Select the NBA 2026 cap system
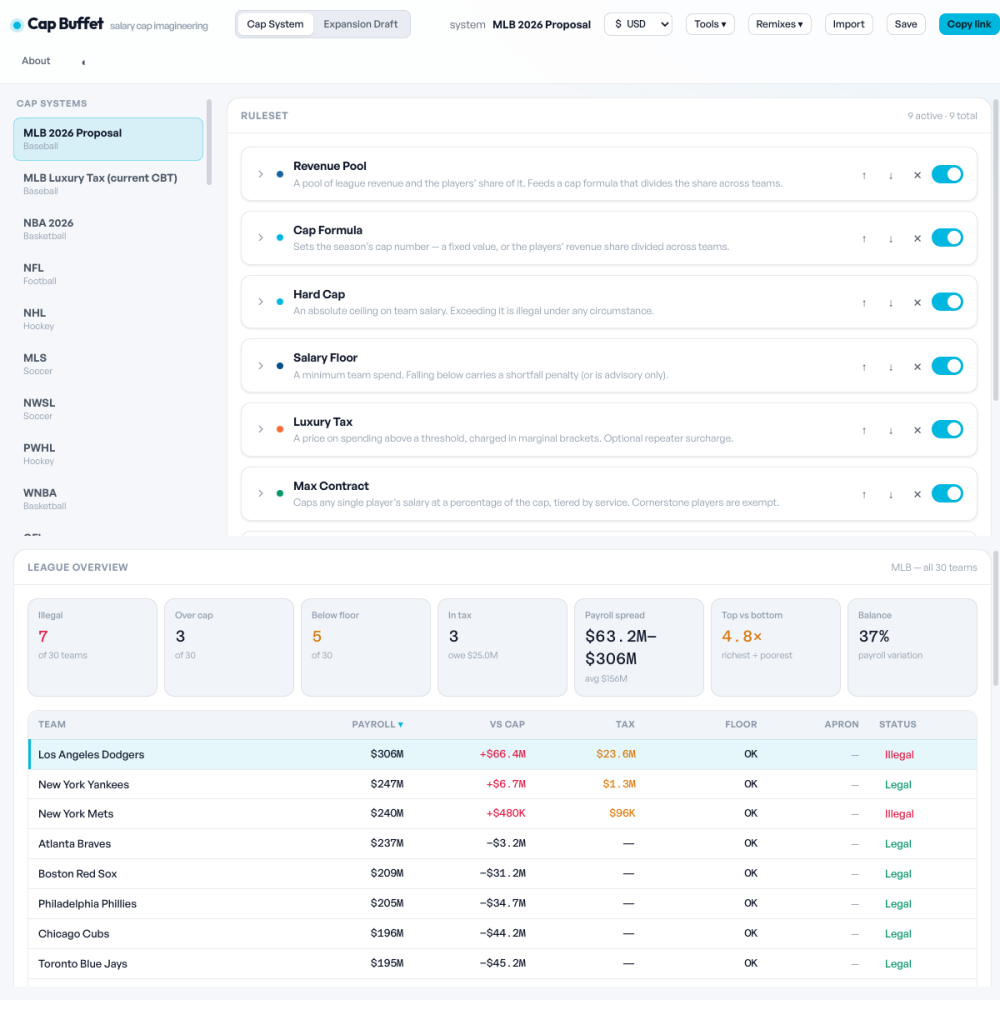 [x=108, y=229]
